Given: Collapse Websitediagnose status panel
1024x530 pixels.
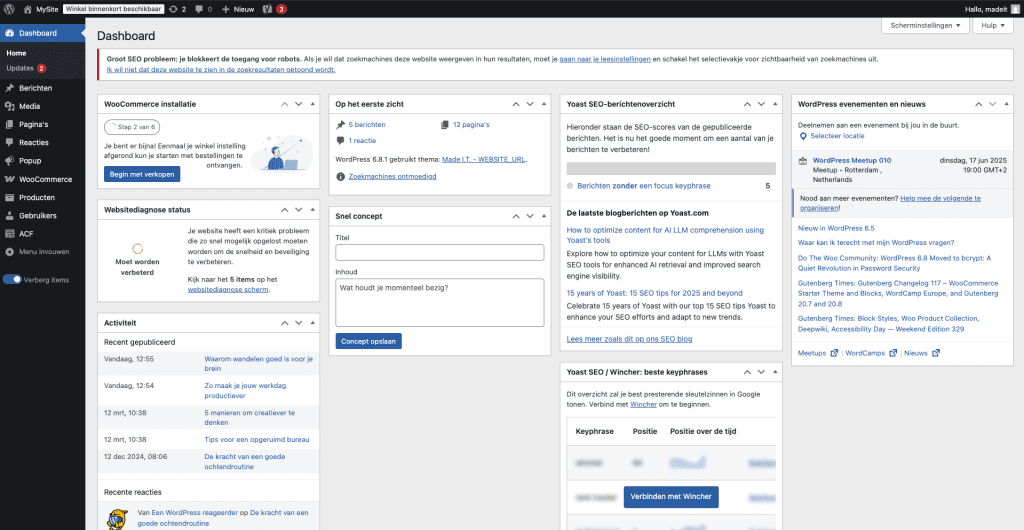Looking at the screenshot, I should [312, 210].
